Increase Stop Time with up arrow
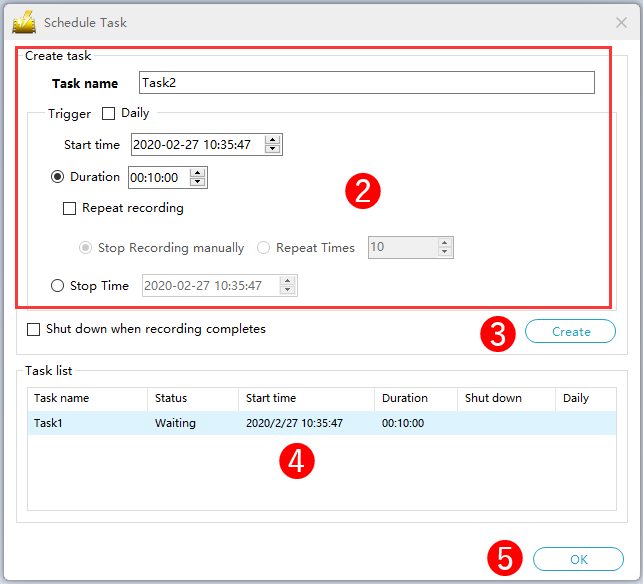643x584 pixels. pos(288,281)
